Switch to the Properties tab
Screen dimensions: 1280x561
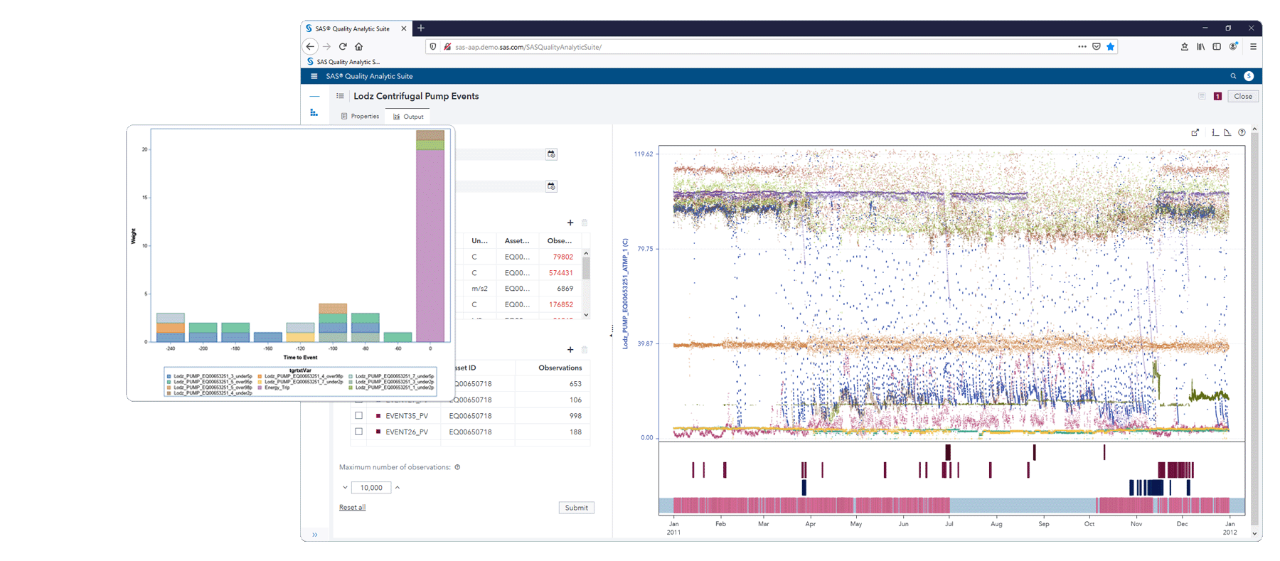pyautogui.click(x=360, y=116)
